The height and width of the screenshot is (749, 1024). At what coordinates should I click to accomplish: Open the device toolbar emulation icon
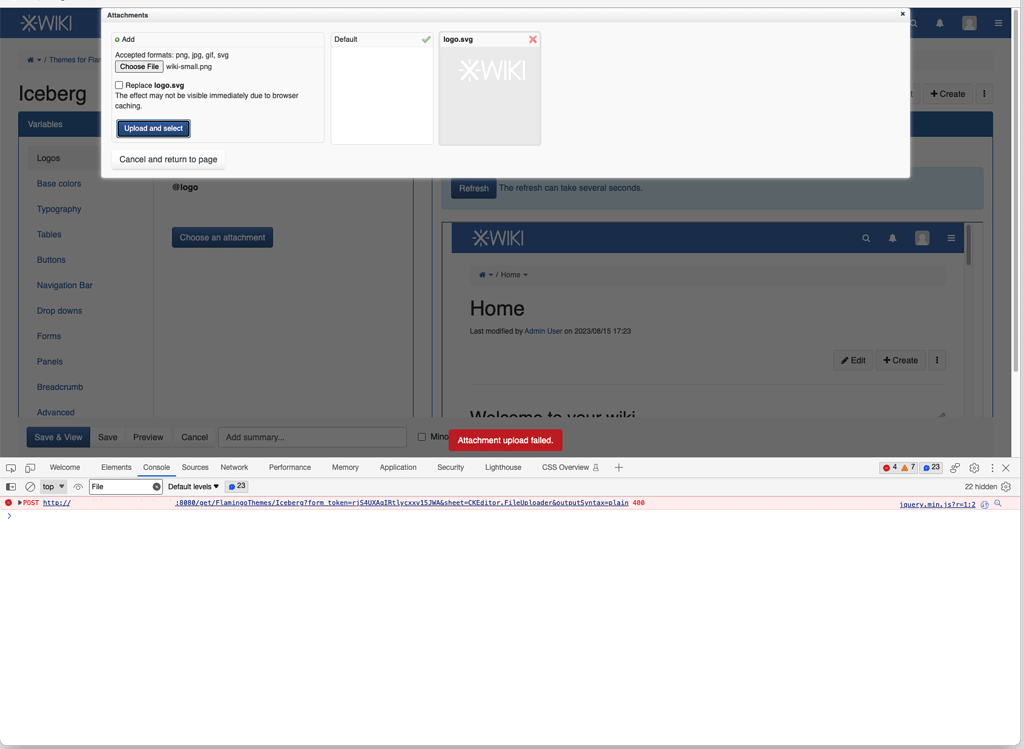pyautogui.click(x=30, y=467)
